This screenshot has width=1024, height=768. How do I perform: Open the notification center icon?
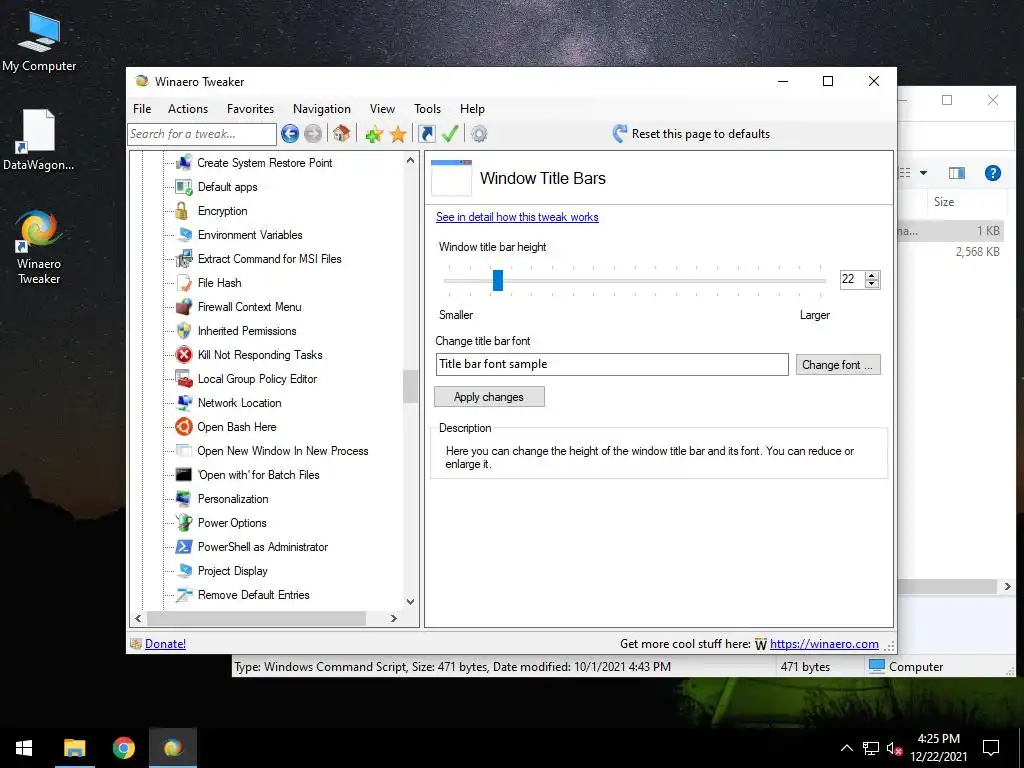[991, 748]
